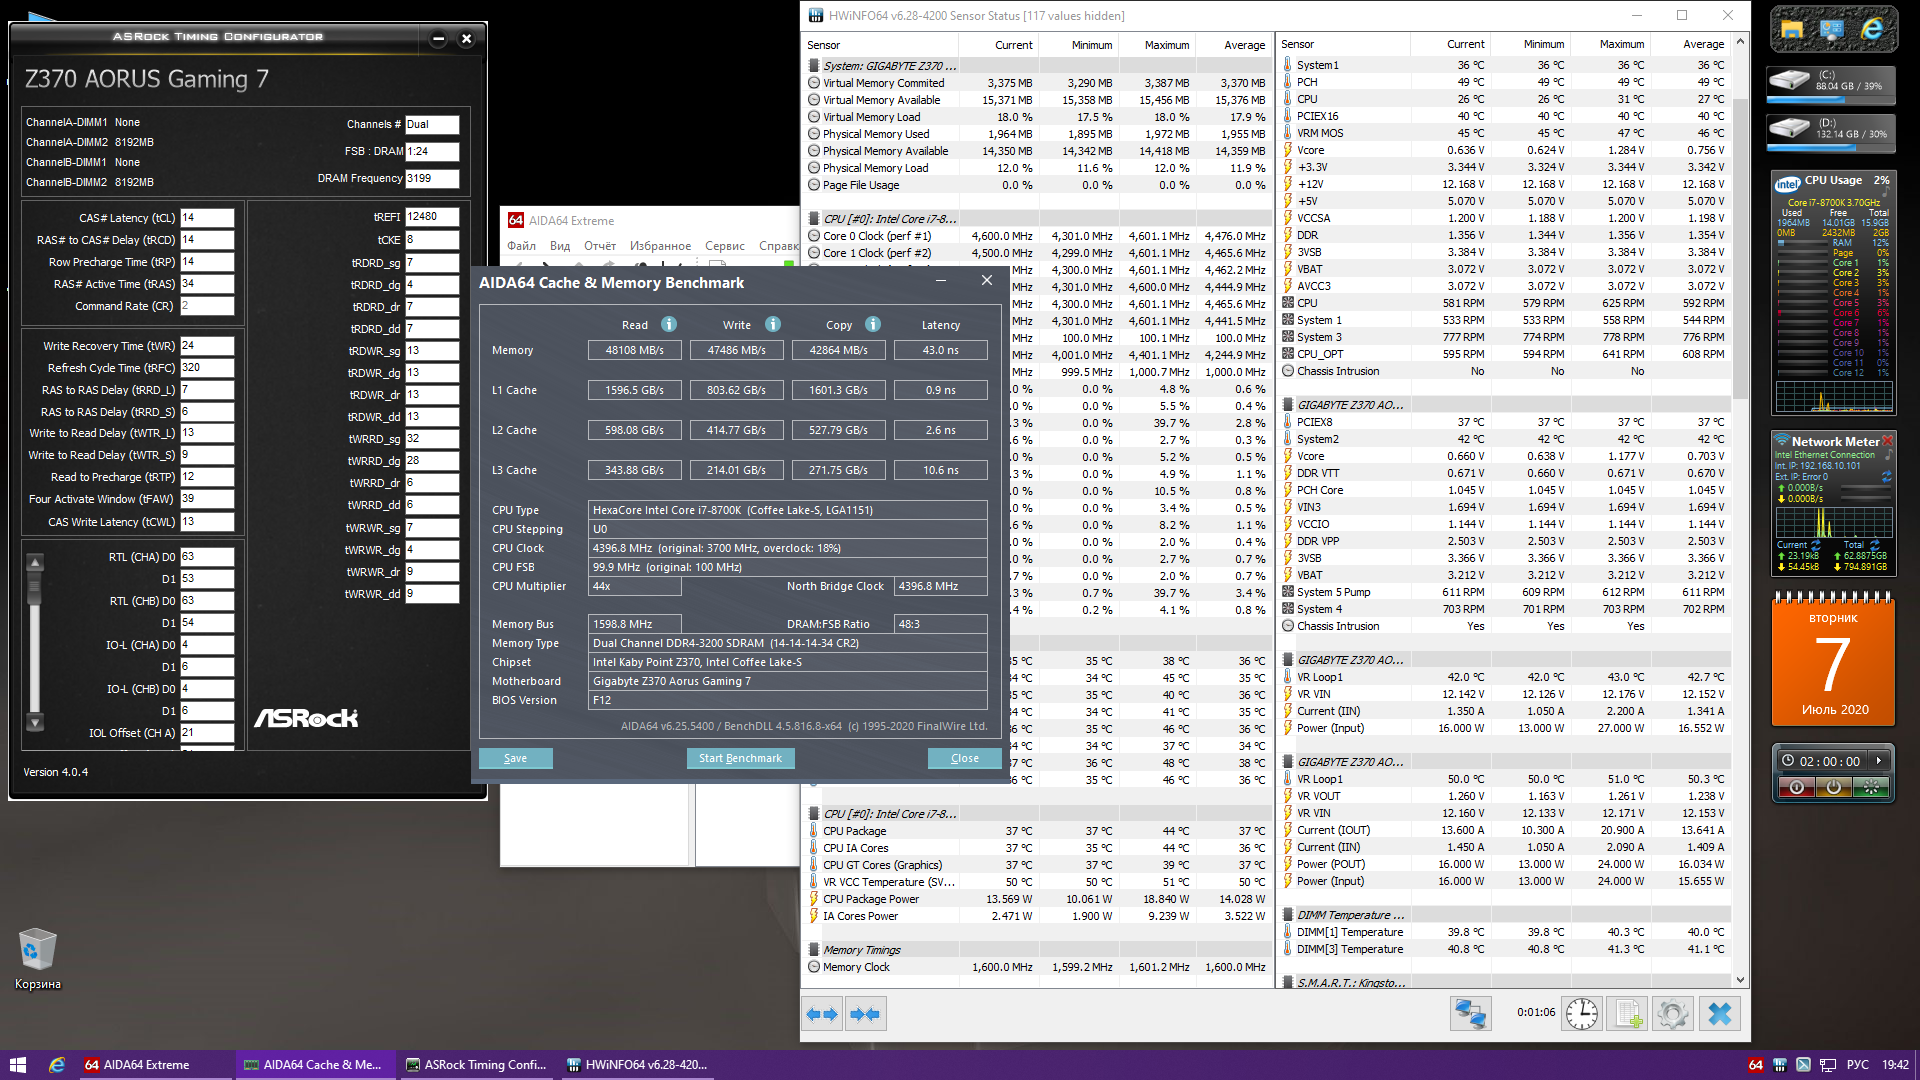
Task: Open the Internet Explorer icon in desktop gadget
Action: [x=1872, y=30]
